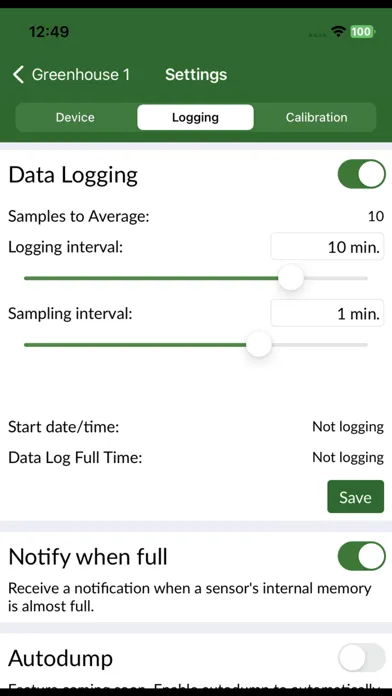Tap the back chevron icon
The image size is (392, 696).
(x=18, y=75)
